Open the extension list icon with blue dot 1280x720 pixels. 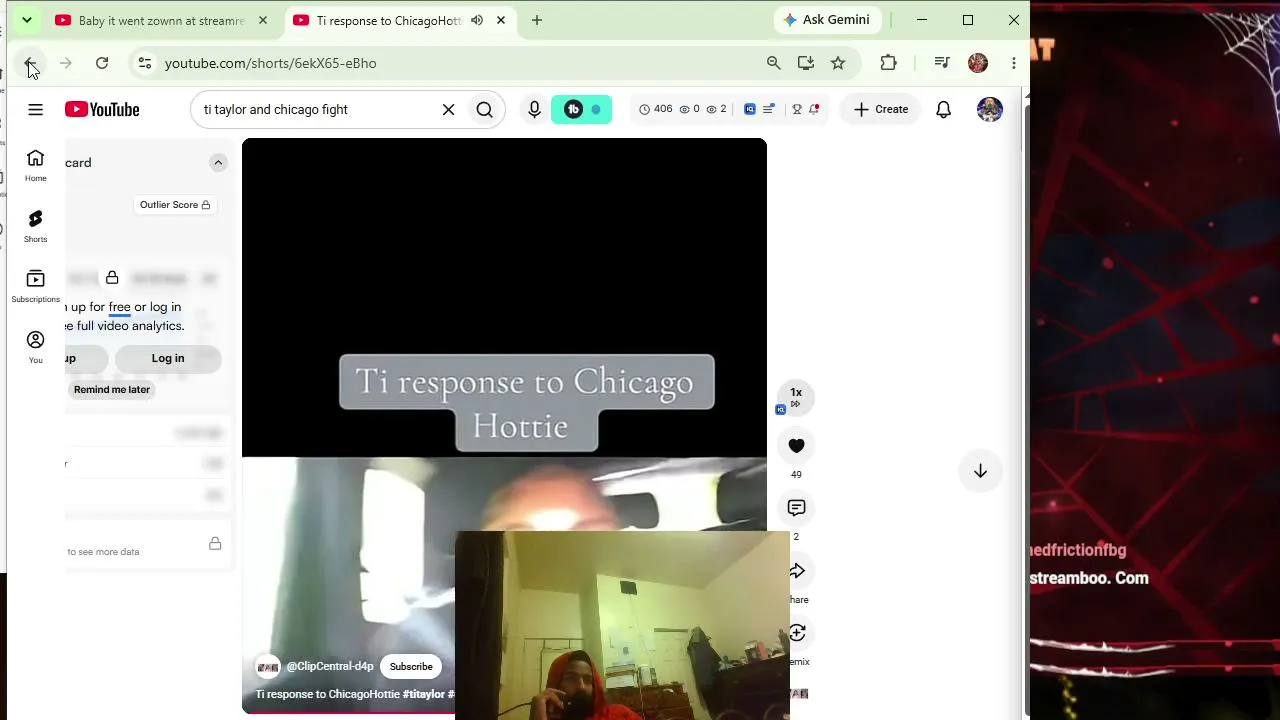[769, 109]
